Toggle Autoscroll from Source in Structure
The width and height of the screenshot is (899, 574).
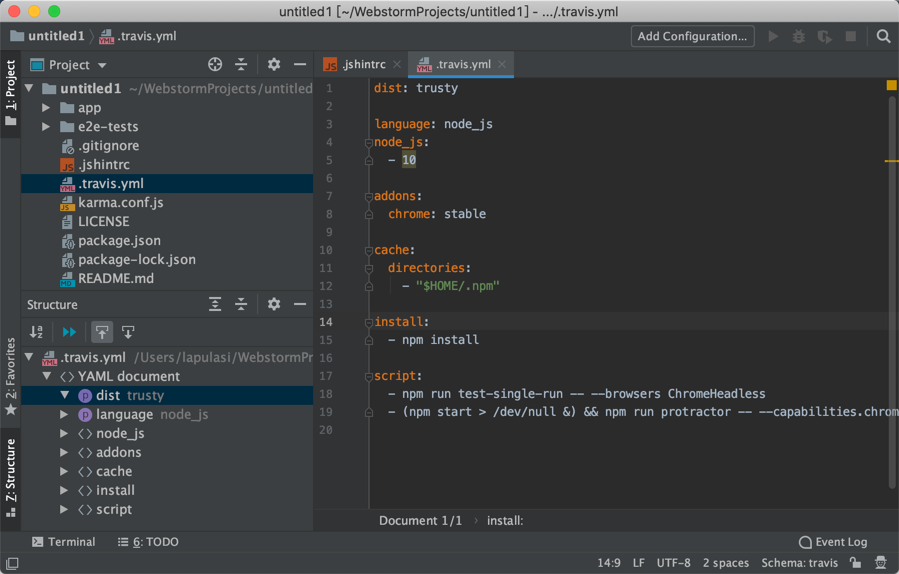[x=128, y=332]
